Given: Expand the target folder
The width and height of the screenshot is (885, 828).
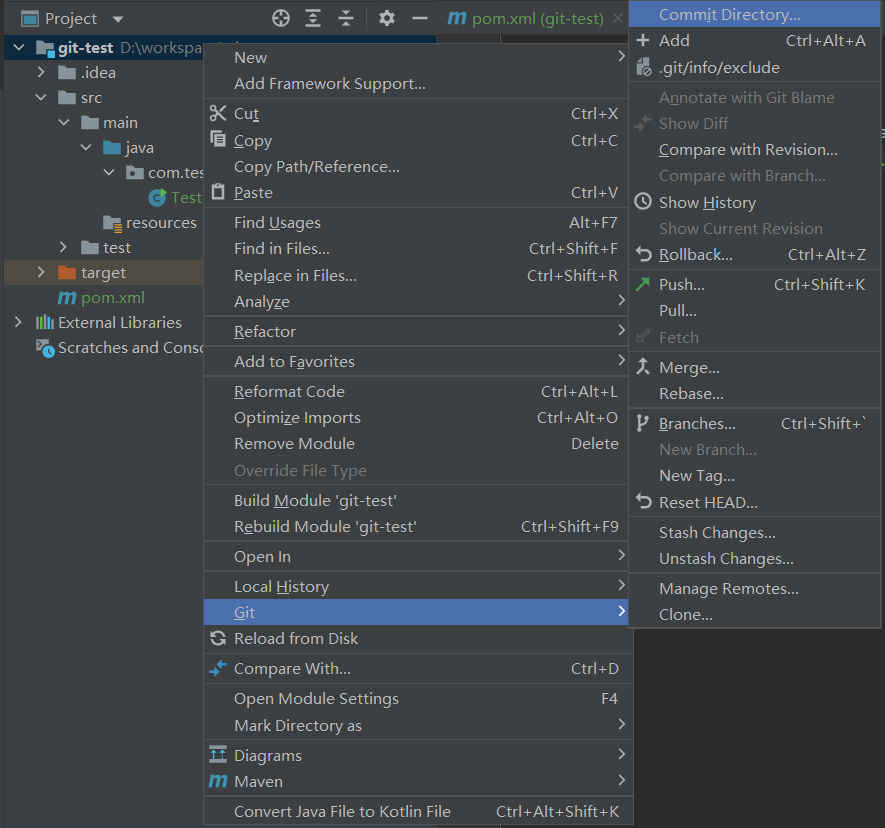Looking at the screenshot, I should (41, 272).
